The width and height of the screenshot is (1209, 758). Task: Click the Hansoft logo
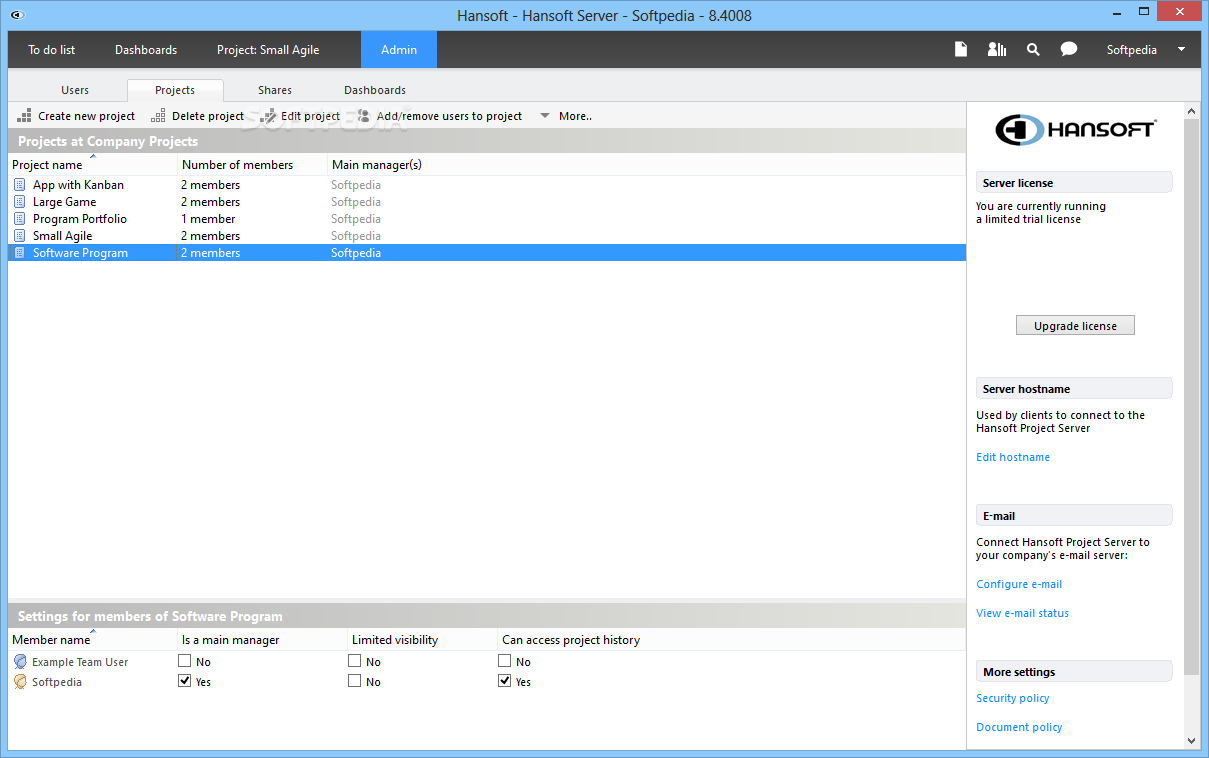tap(1076, 130)
